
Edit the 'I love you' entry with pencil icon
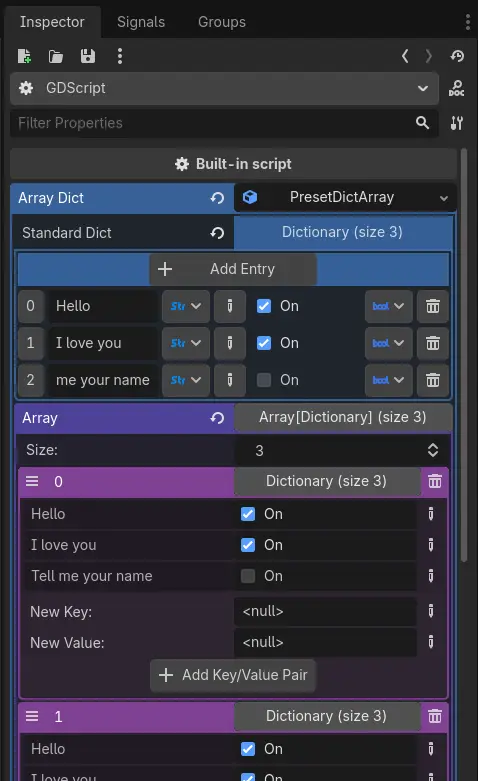point(230,343)
